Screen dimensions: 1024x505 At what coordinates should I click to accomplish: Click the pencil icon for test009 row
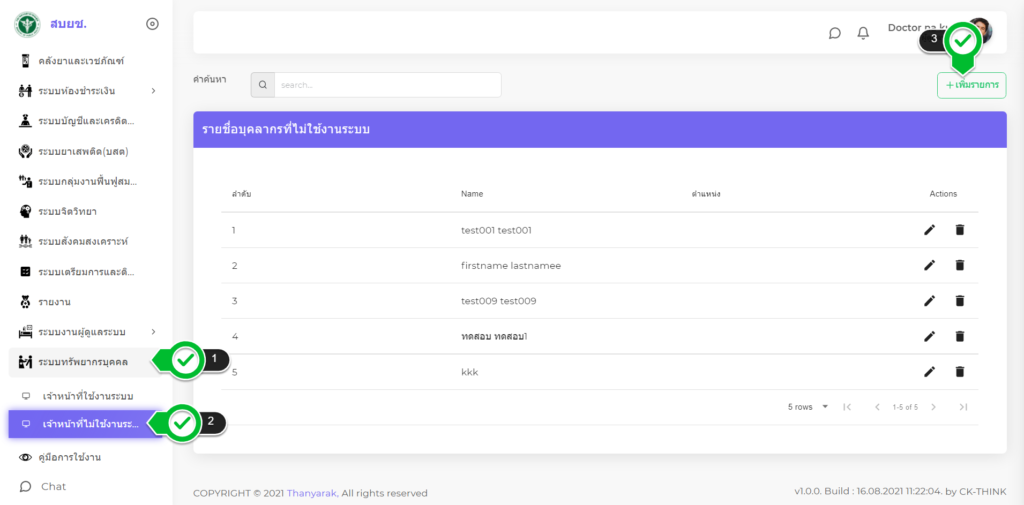click(929, 301)
